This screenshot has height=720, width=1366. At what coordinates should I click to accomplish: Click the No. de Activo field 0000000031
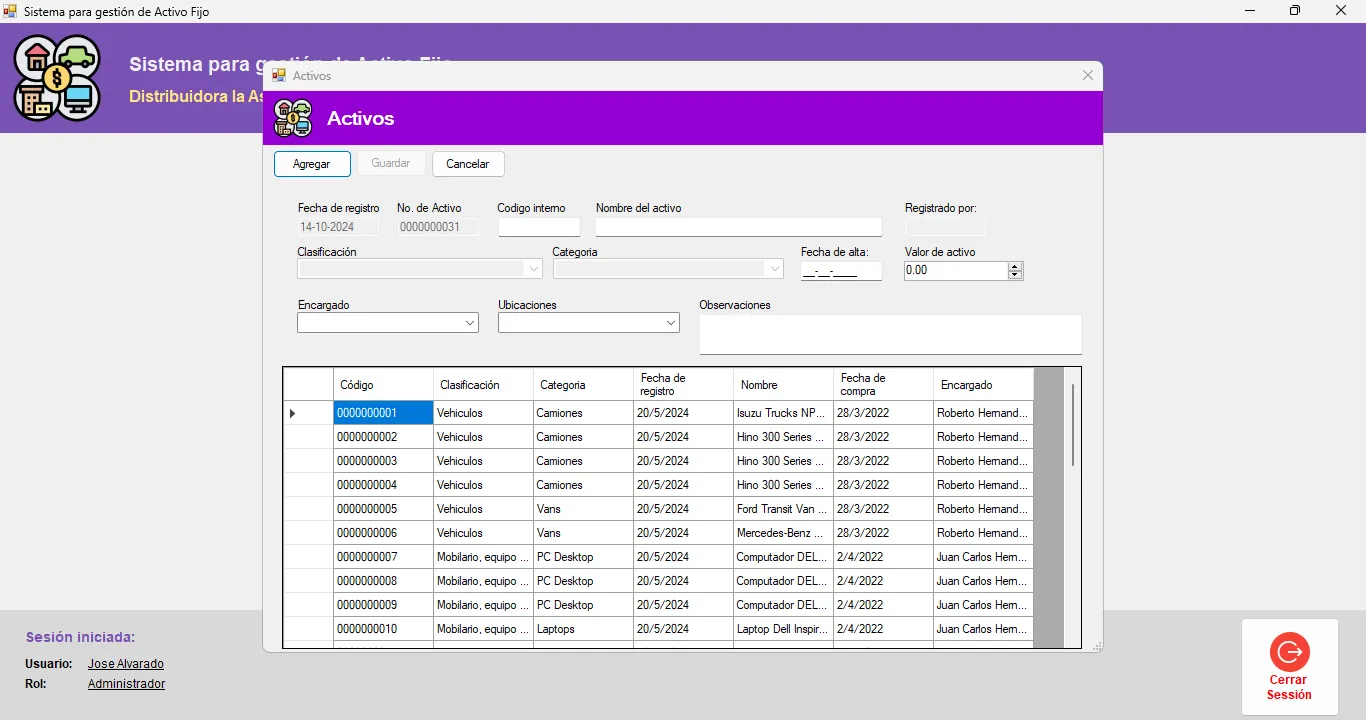[x=437, y=227]
